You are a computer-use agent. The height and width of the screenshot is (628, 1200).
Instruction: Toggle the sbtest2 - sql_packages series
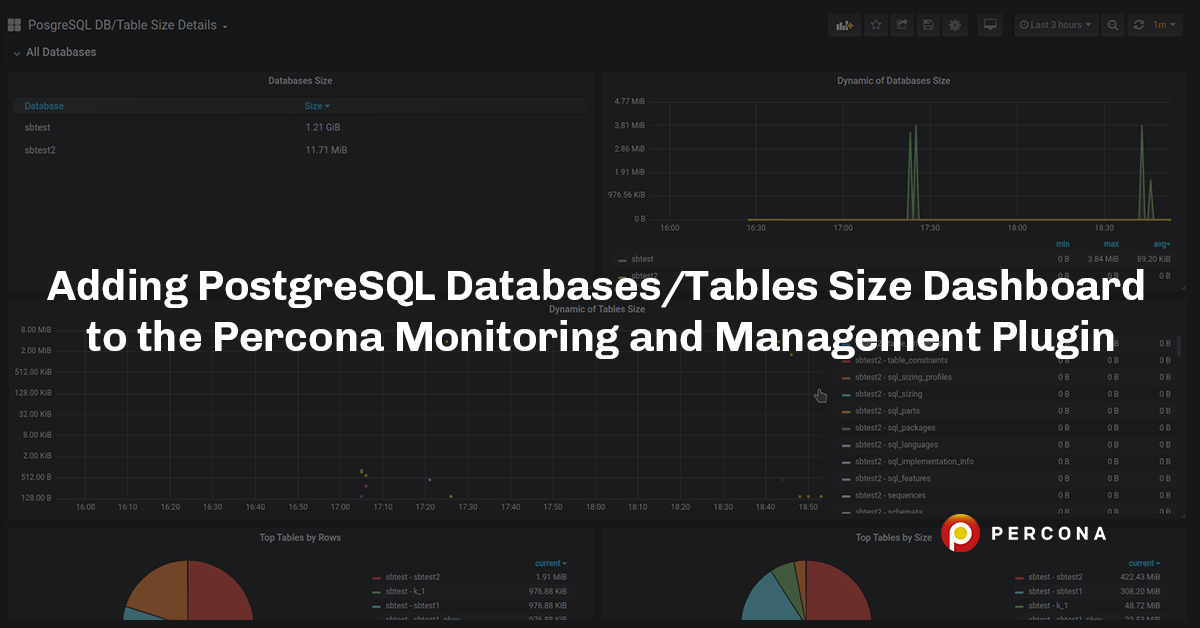click(895, 428)
